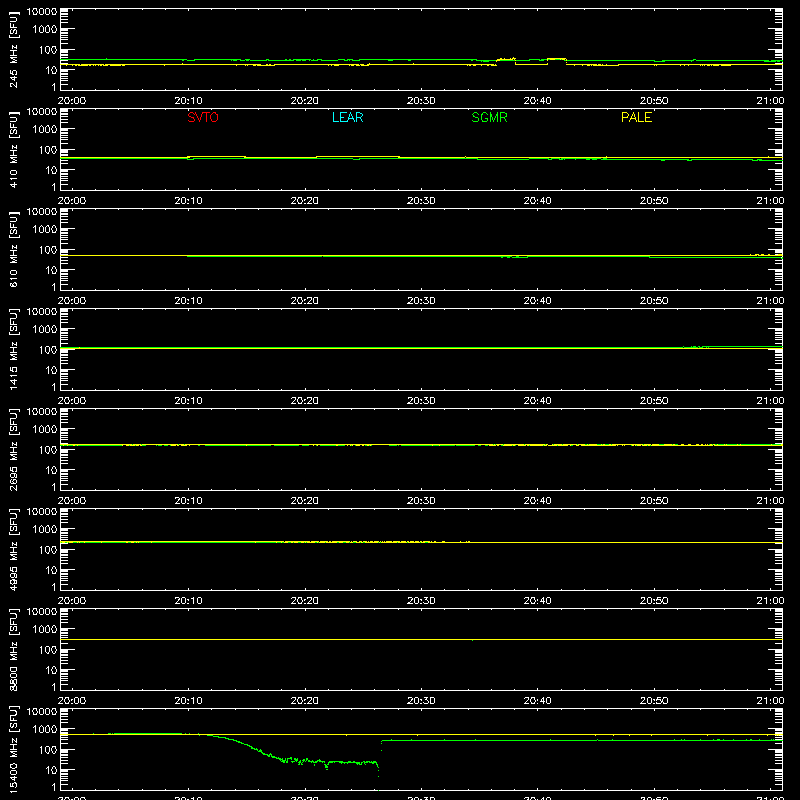Select the 15400 MHz [SFU] axis title
This screenshot has width=800, height=800.
point(13,749)
